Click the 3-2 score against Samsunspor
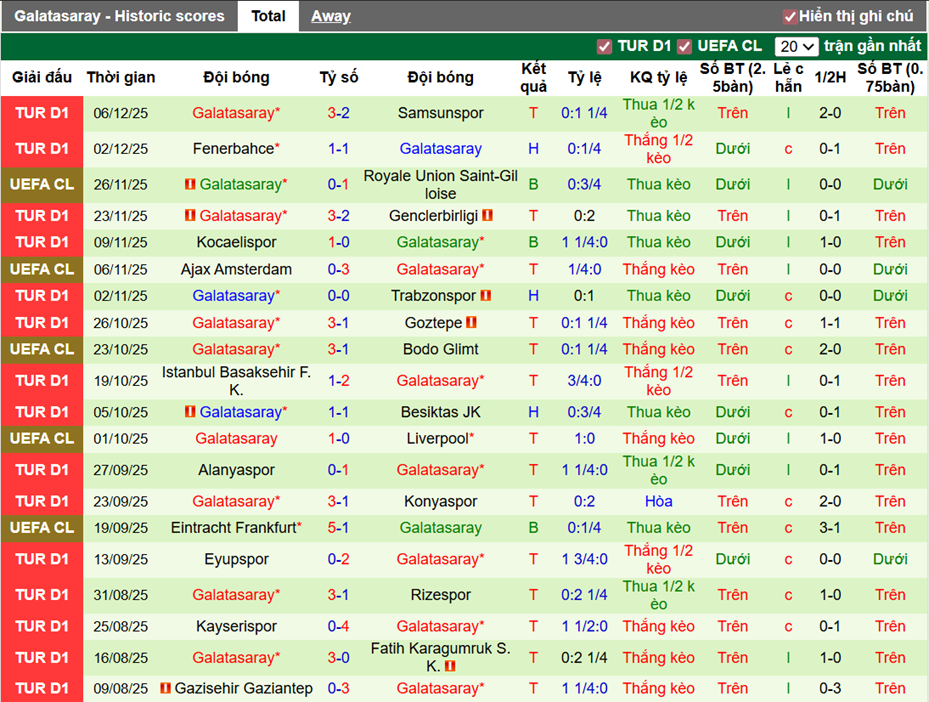Viewport: 929px width, 702px height. 338,113
